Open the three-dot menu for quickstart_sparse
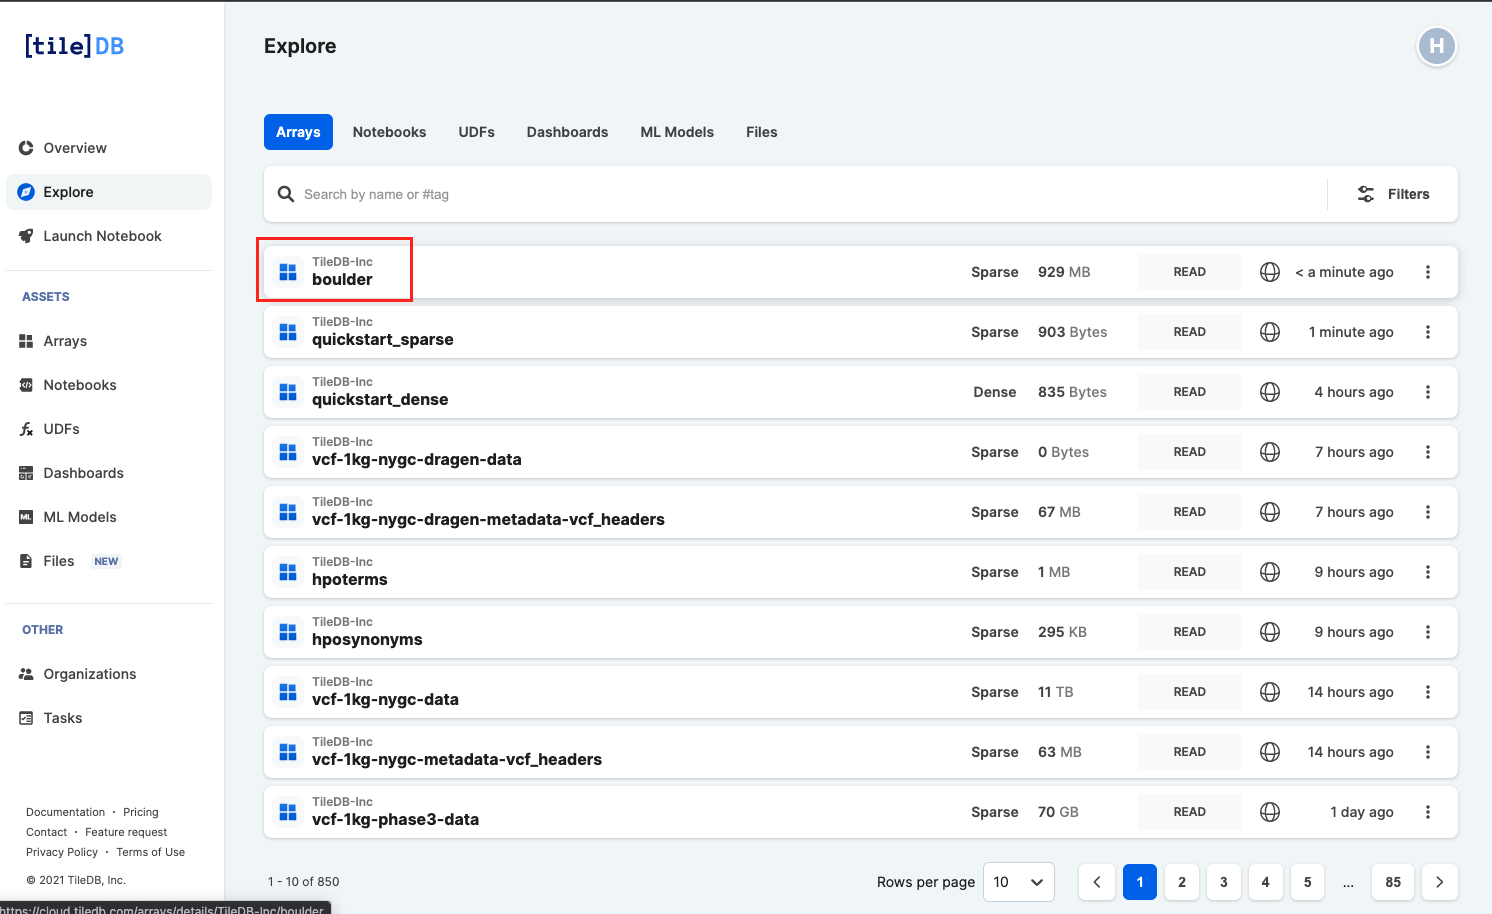The height and width of the screenshot is (914, 1492). [x=1427, y=332]
